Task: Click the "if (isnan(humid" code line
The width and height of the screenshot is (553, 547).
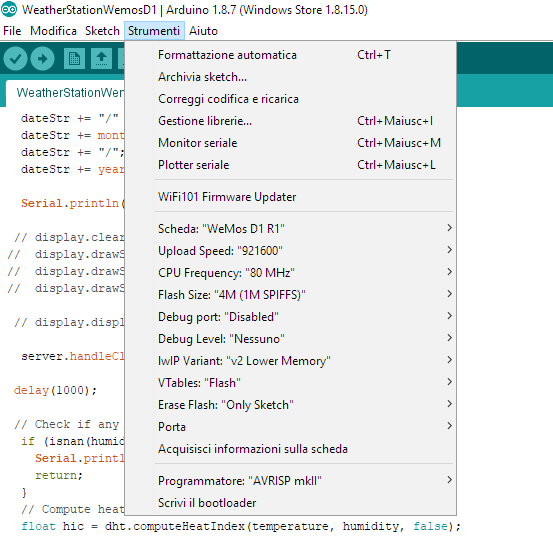Action: (x=72, y=441)
